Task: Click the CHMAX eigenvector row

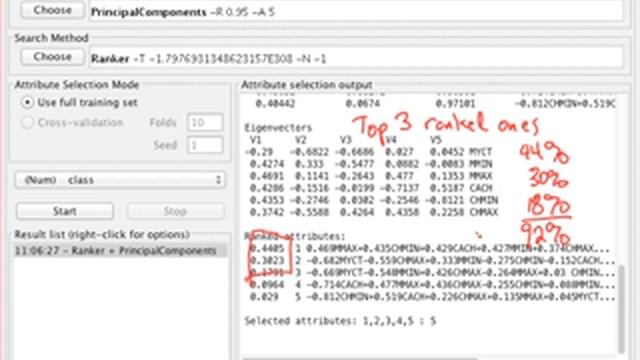Action: [x=373, y=212]
